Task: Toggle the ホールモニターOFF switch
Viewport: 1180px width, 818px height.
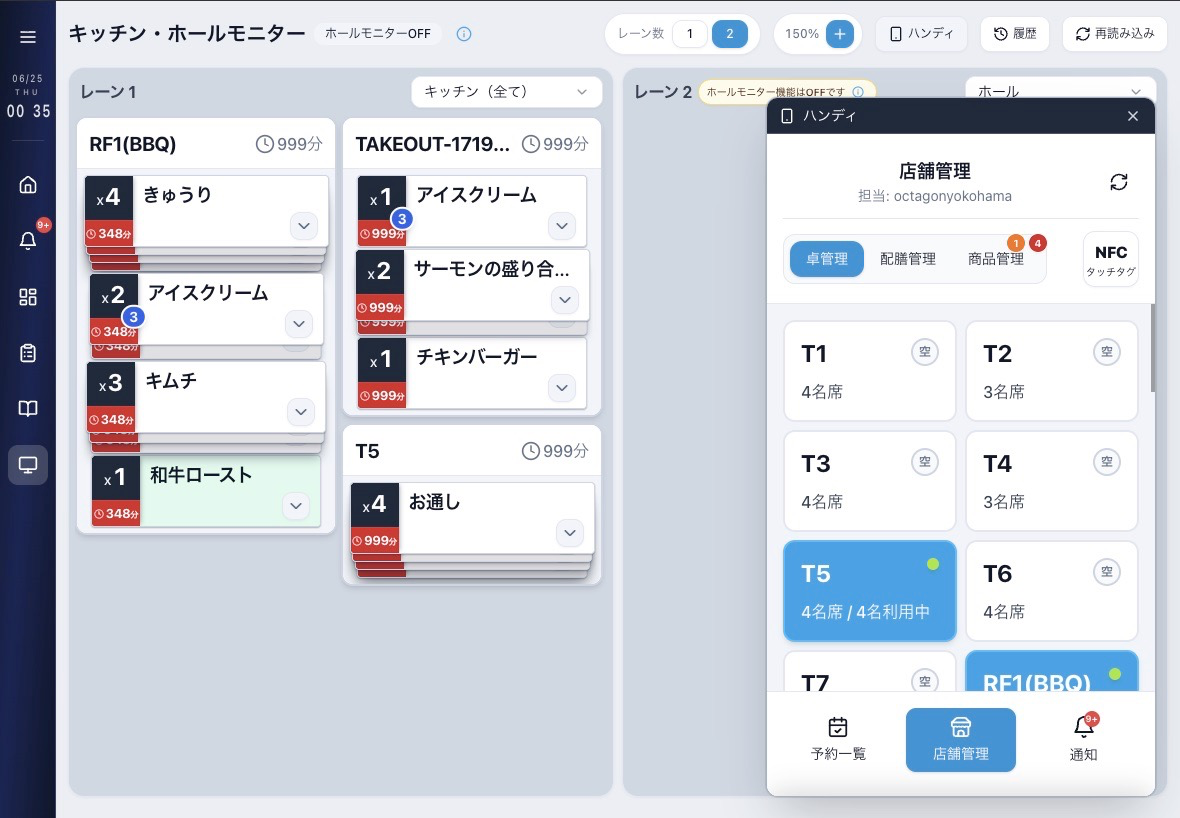Action: pos(378,34)
